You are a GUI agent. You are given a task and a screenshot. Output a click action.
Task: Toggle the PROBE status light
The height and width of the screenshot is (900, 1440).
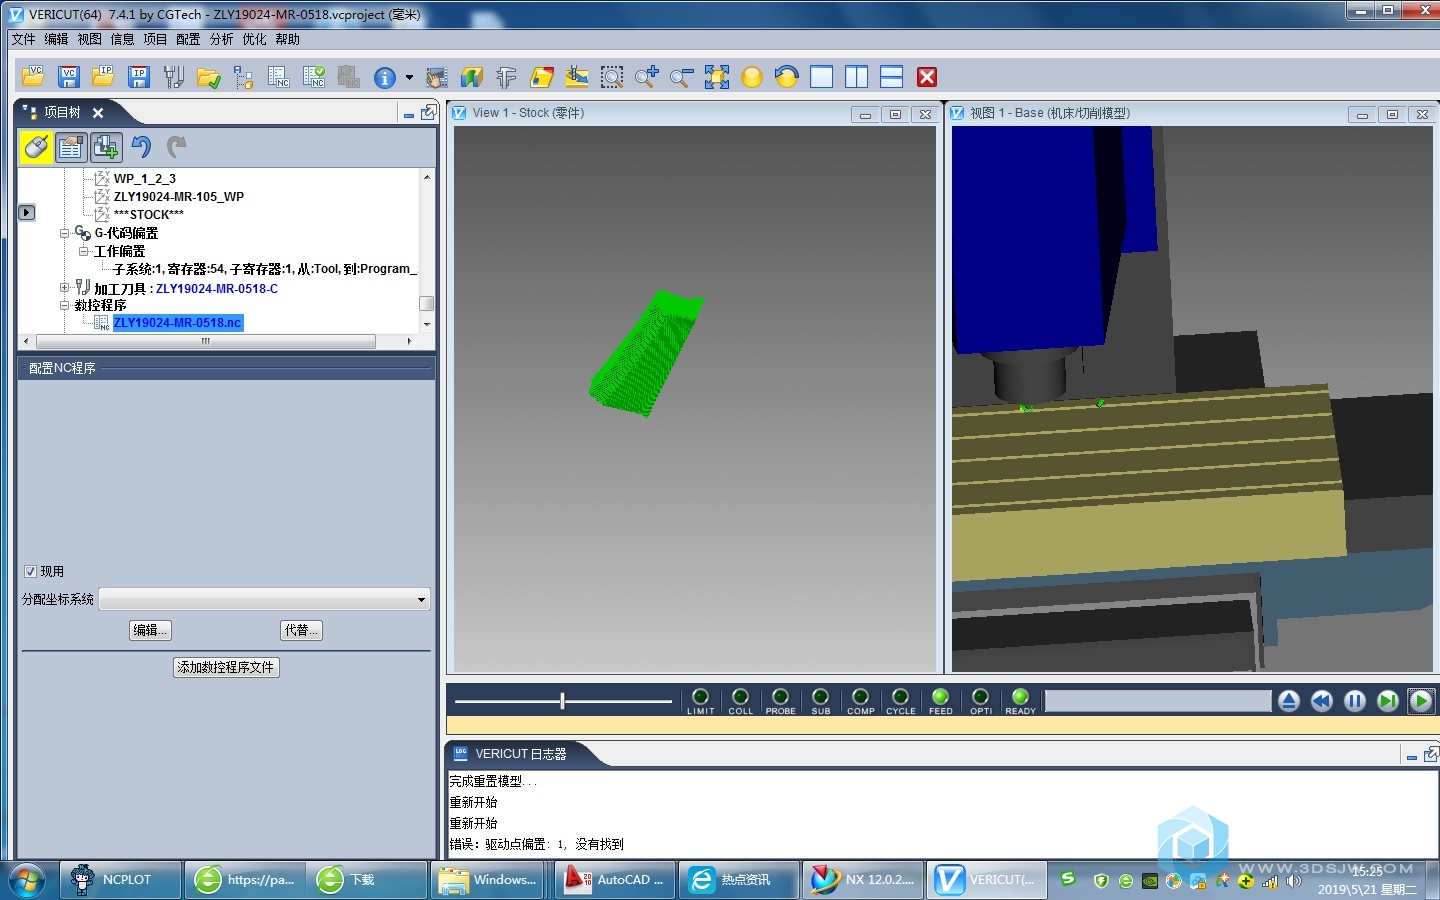(780, 697)
